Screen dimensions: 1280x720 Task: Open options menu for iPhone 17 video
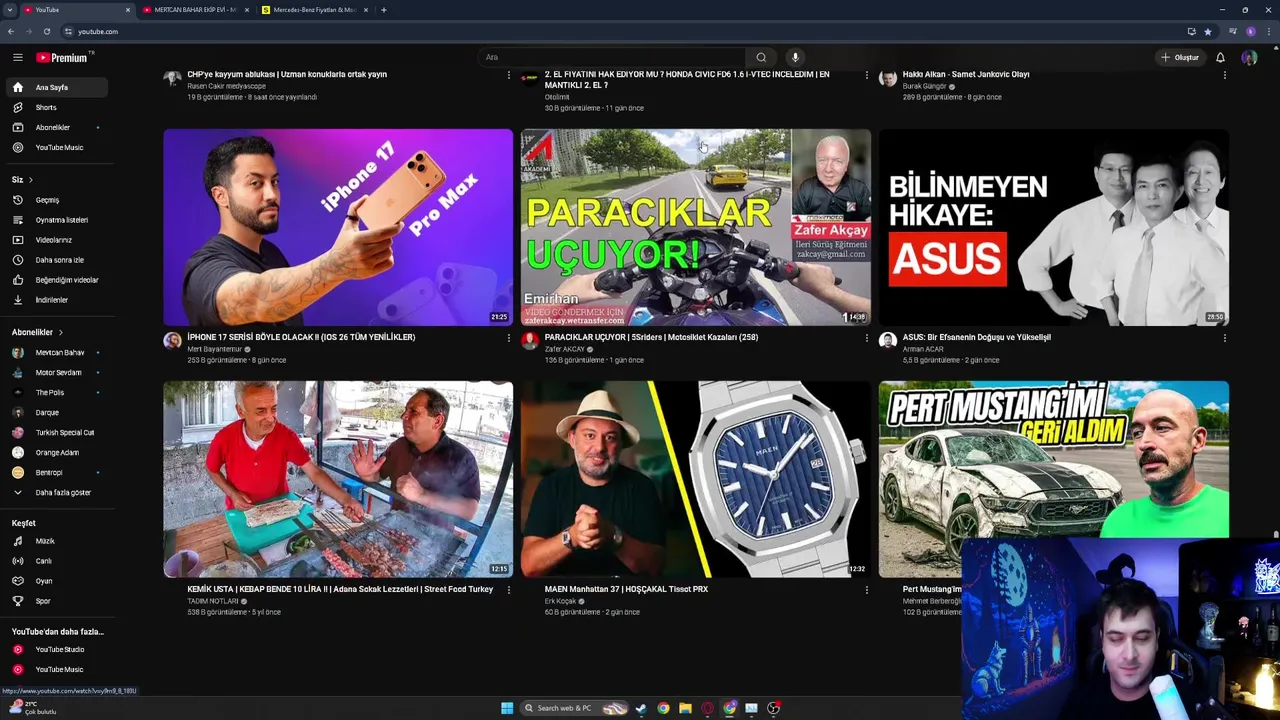pos(508,338)
